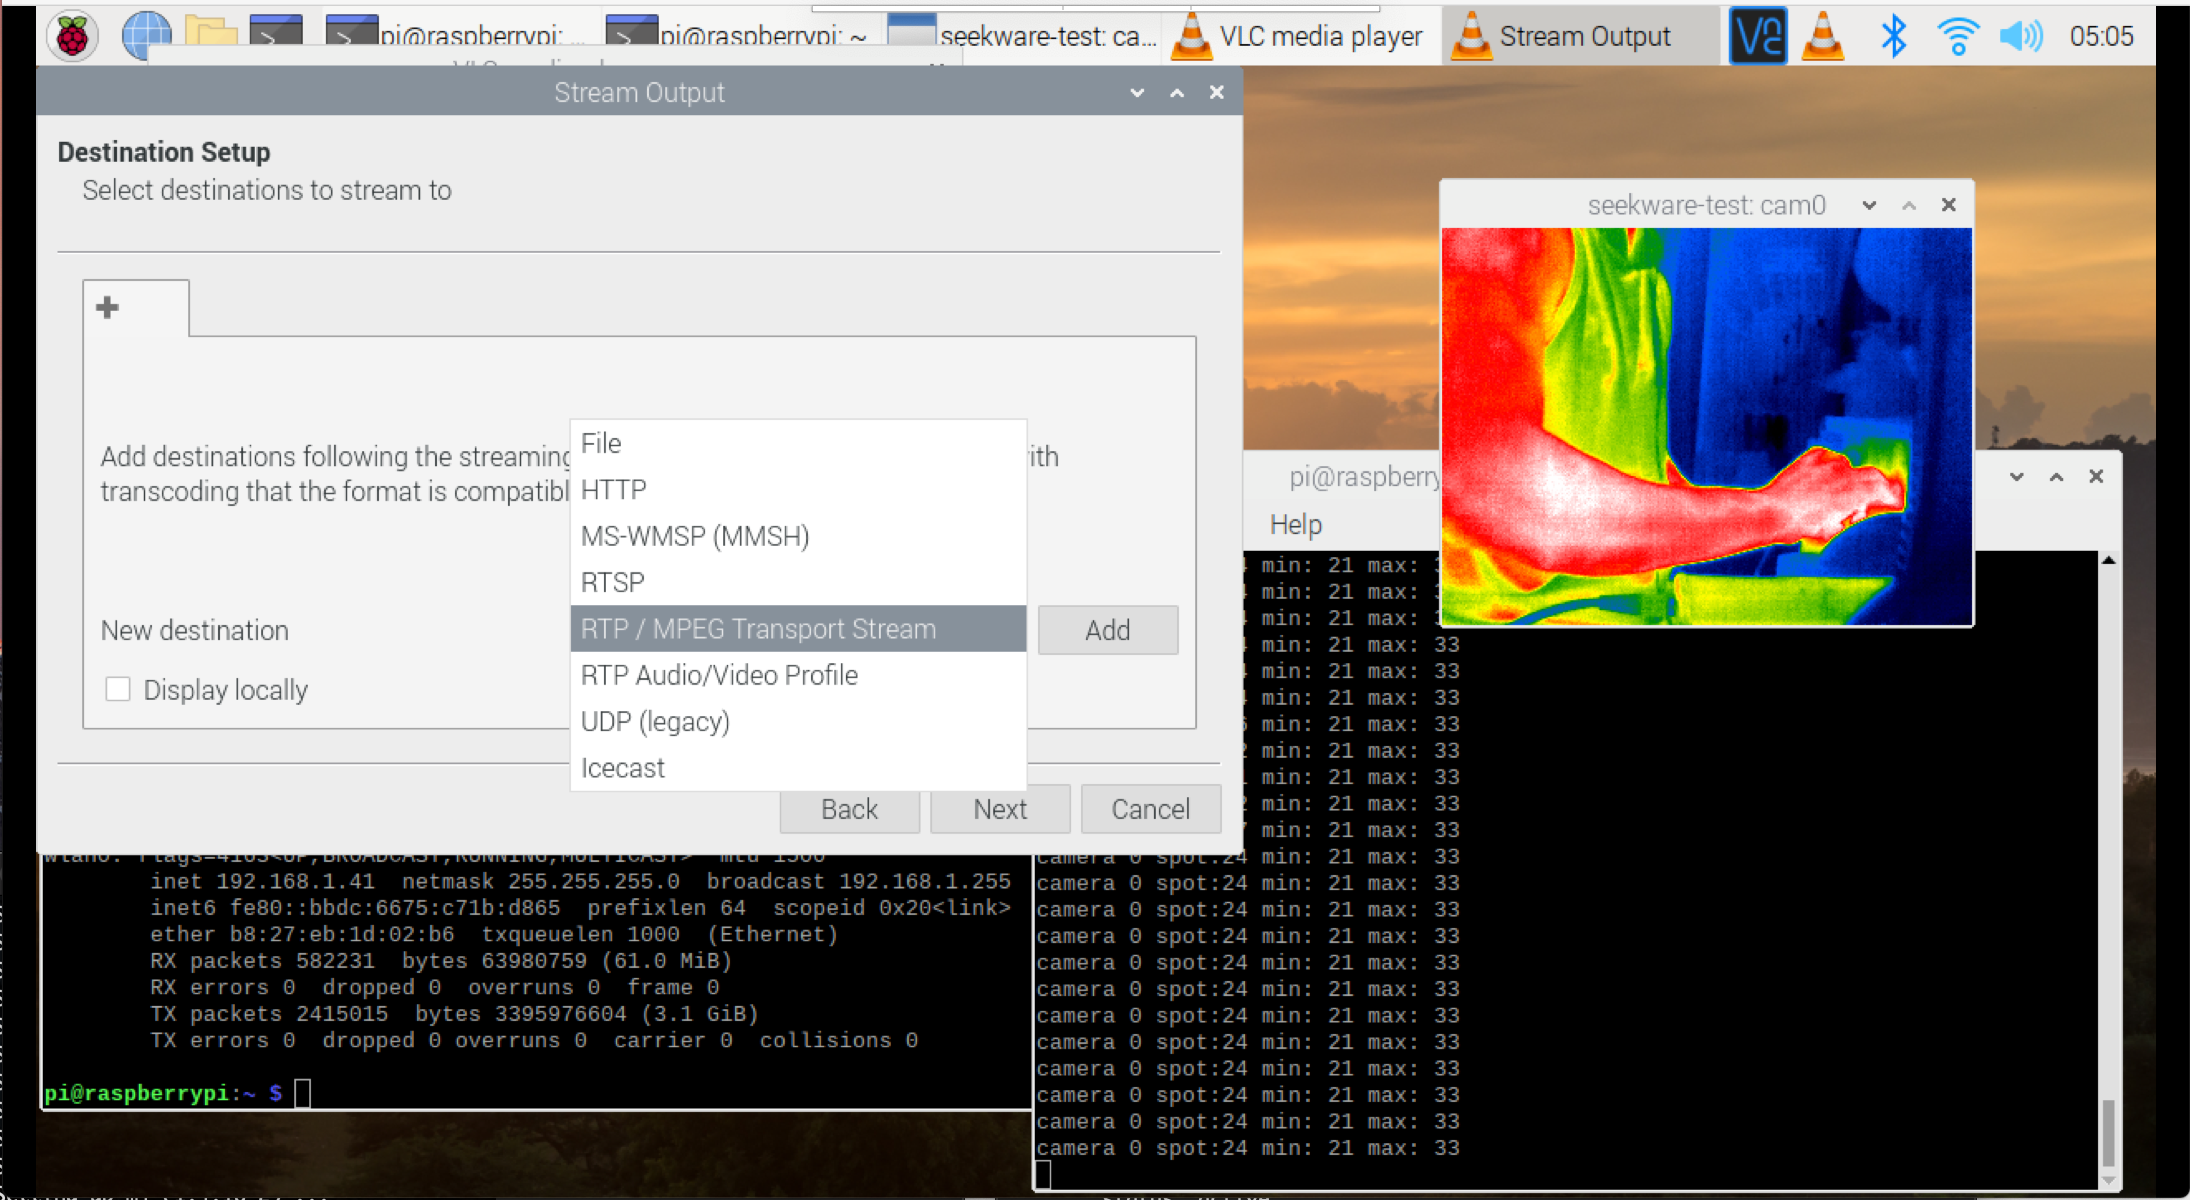Click the pi@raspberrypi:~ $ prompt line
The height and width of the screenshot is (1200, 2190).
tap(178, 1093)
